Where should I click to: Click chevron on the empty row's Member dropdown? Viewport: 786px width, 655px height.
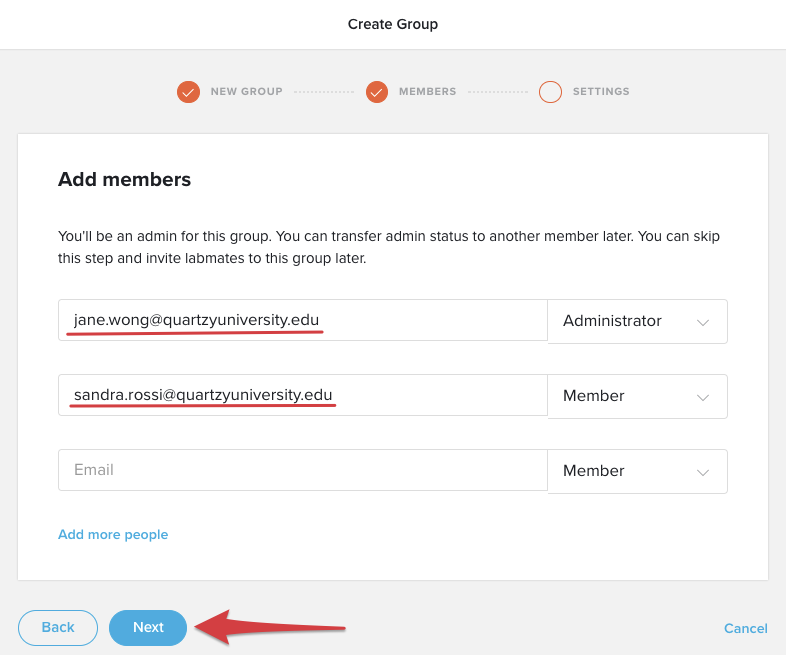click(703, 472)
